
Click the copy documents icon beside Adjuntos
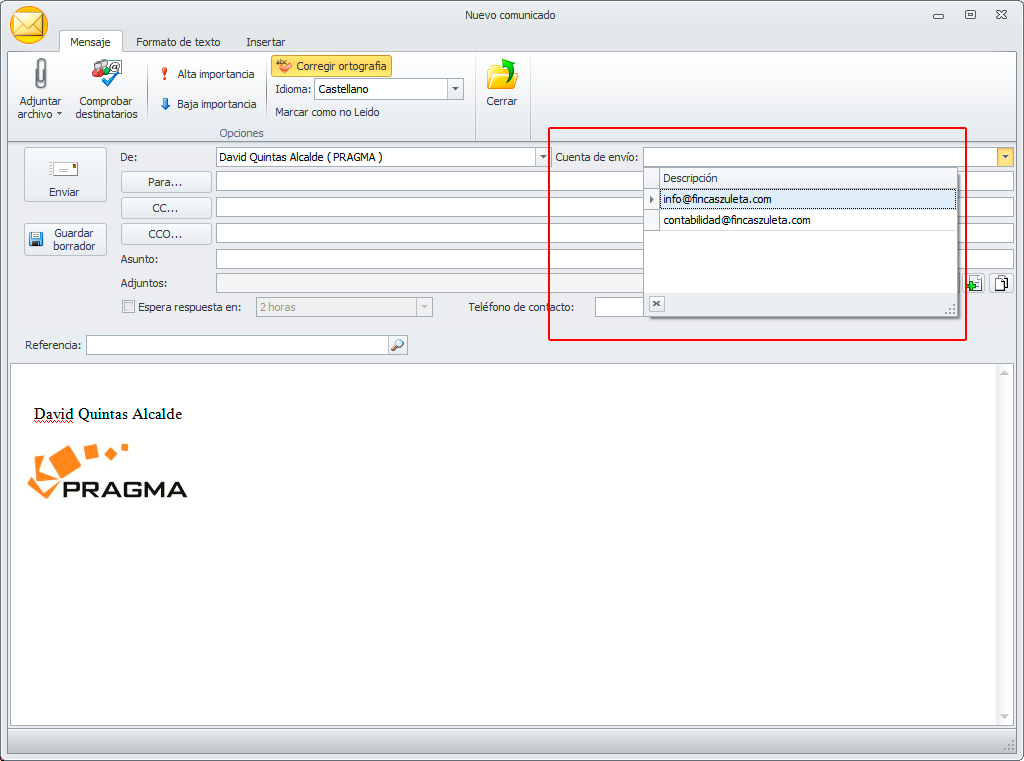pyautogui.click(x=1001, y=283)
